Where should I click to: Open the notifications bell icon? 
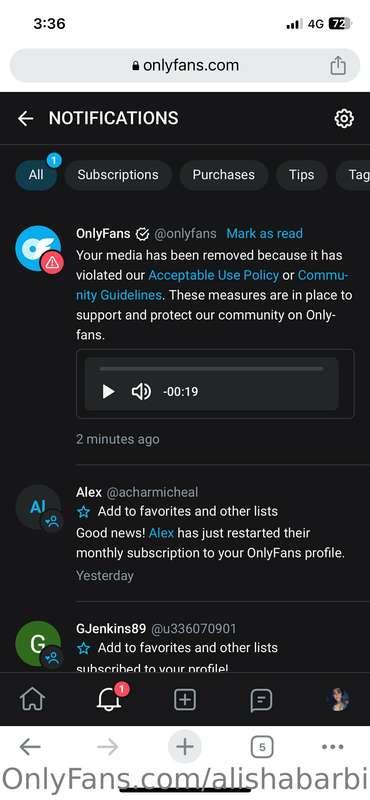[109, 699]
